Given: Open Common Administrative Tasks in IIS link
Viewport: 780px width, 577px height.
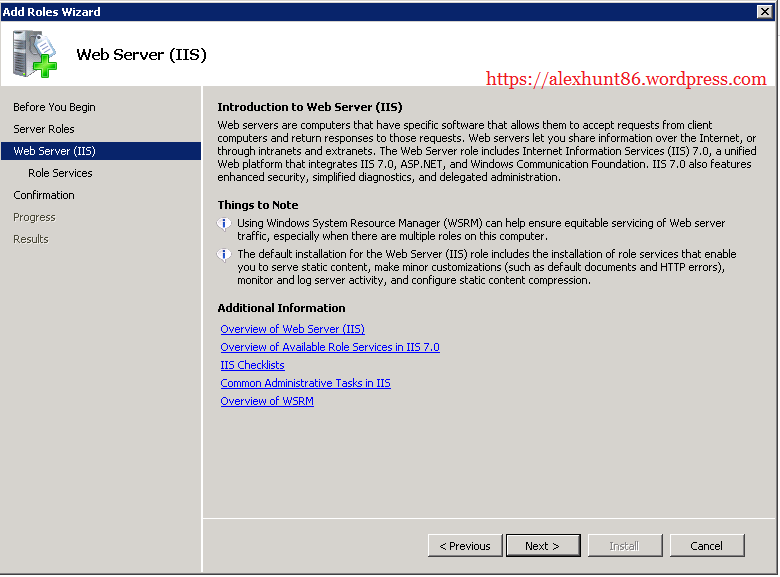Looking at the screenshot, I should [x=305, y=383].
